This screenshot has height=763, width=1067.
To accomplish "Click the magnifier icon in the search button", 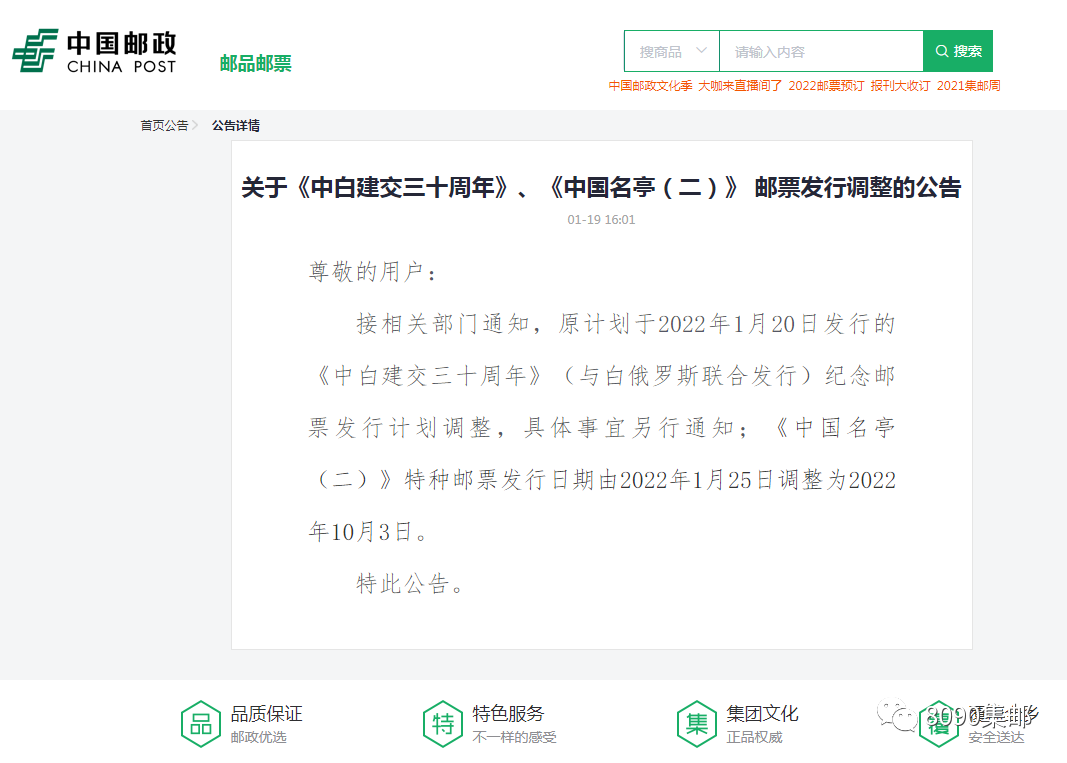I will tap(942, 51).
